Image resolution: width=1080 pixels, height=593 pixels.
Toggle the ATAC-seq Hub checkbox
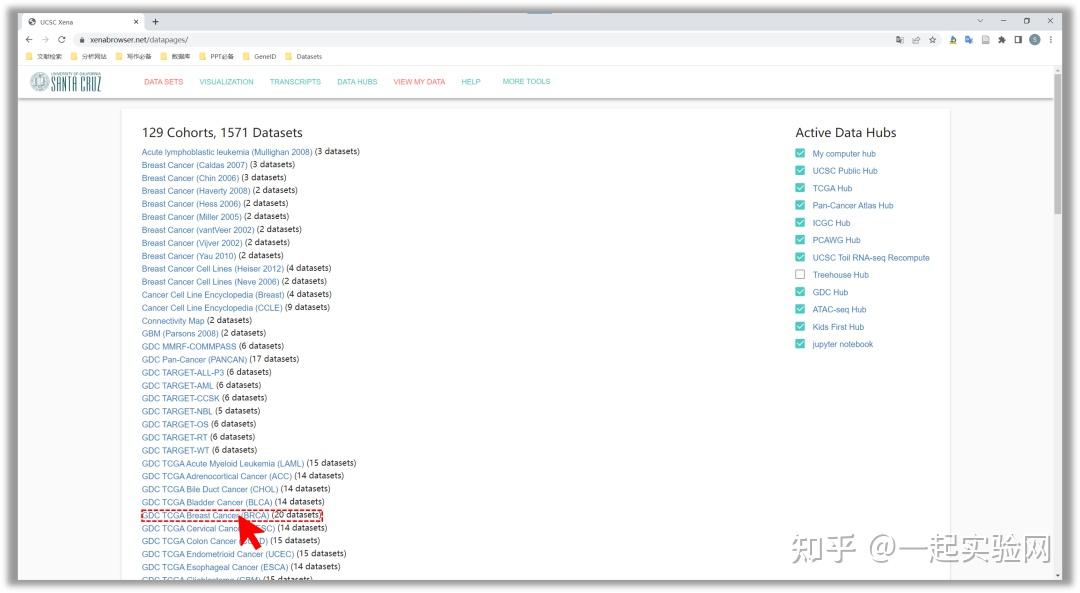800,309
